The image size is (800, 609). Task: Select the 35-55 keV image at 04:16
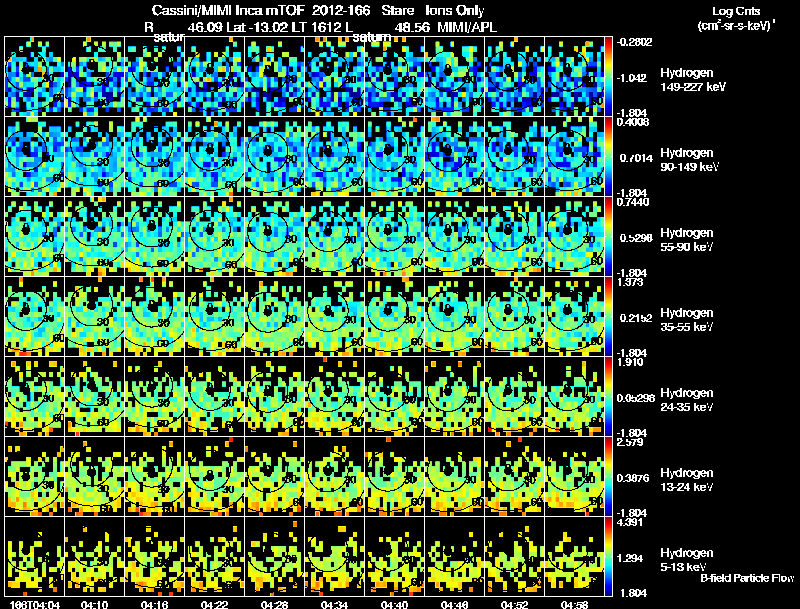pyautogui.click(x=155, y=316)
